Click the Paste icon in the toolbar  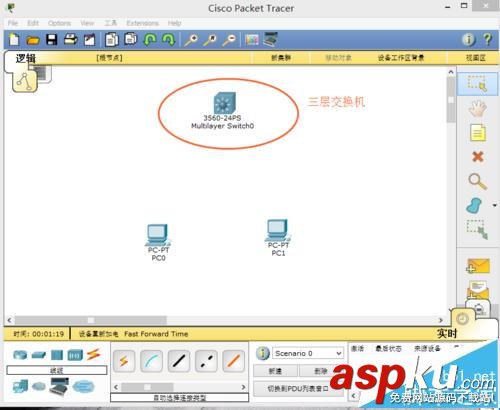click(131, 39)
